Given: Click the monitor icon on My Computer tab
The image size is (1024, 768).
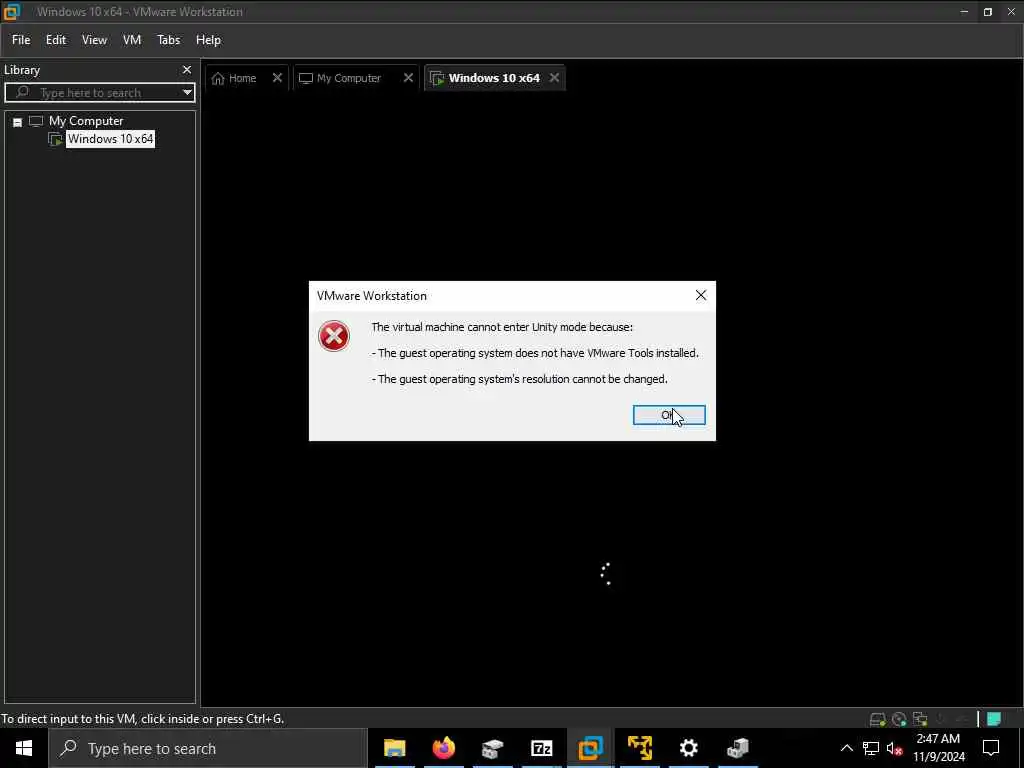Looking at the screenshot, I should tap(306, 78).
